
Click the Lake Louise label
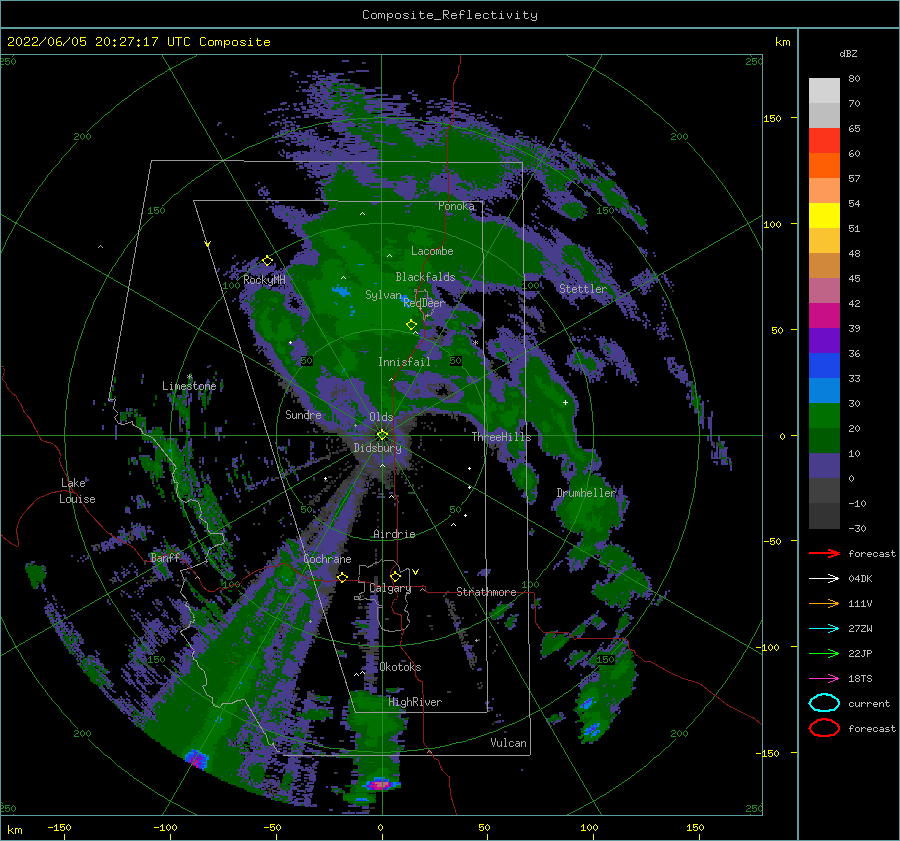(77, 491)
